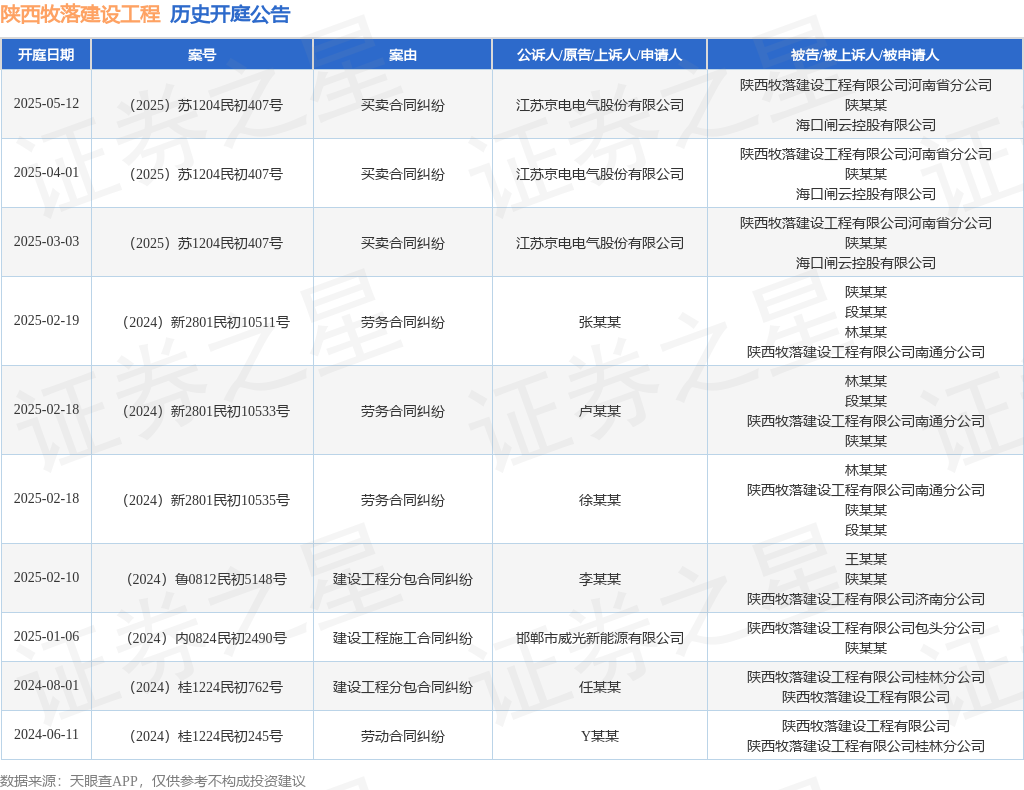Click the 建设工程施工合同纠纷 cell
The height and width of the screenshot is (790, 1024).
click(x=403, y=638)
